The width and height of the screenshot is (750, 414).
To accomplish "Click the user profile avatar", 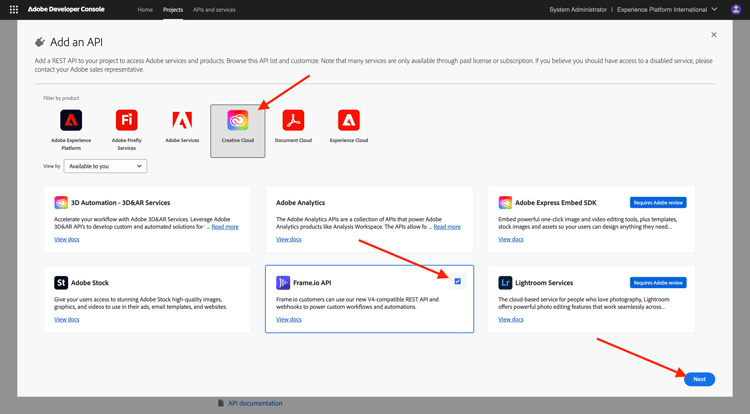I will click(x=736, y=9).
